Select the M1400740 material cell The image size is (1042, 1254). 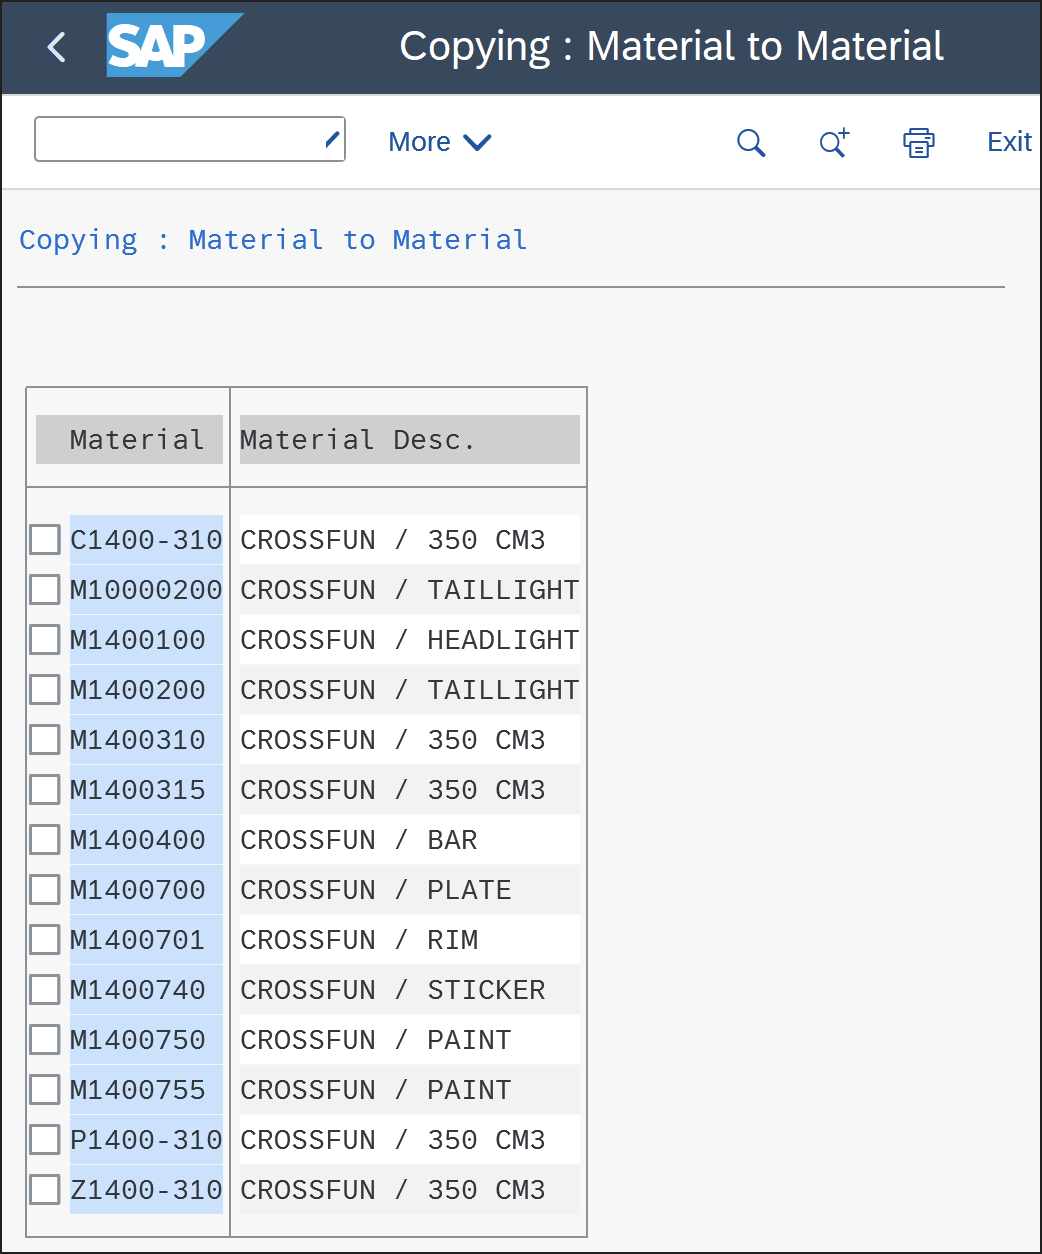(x=146, y=990)
